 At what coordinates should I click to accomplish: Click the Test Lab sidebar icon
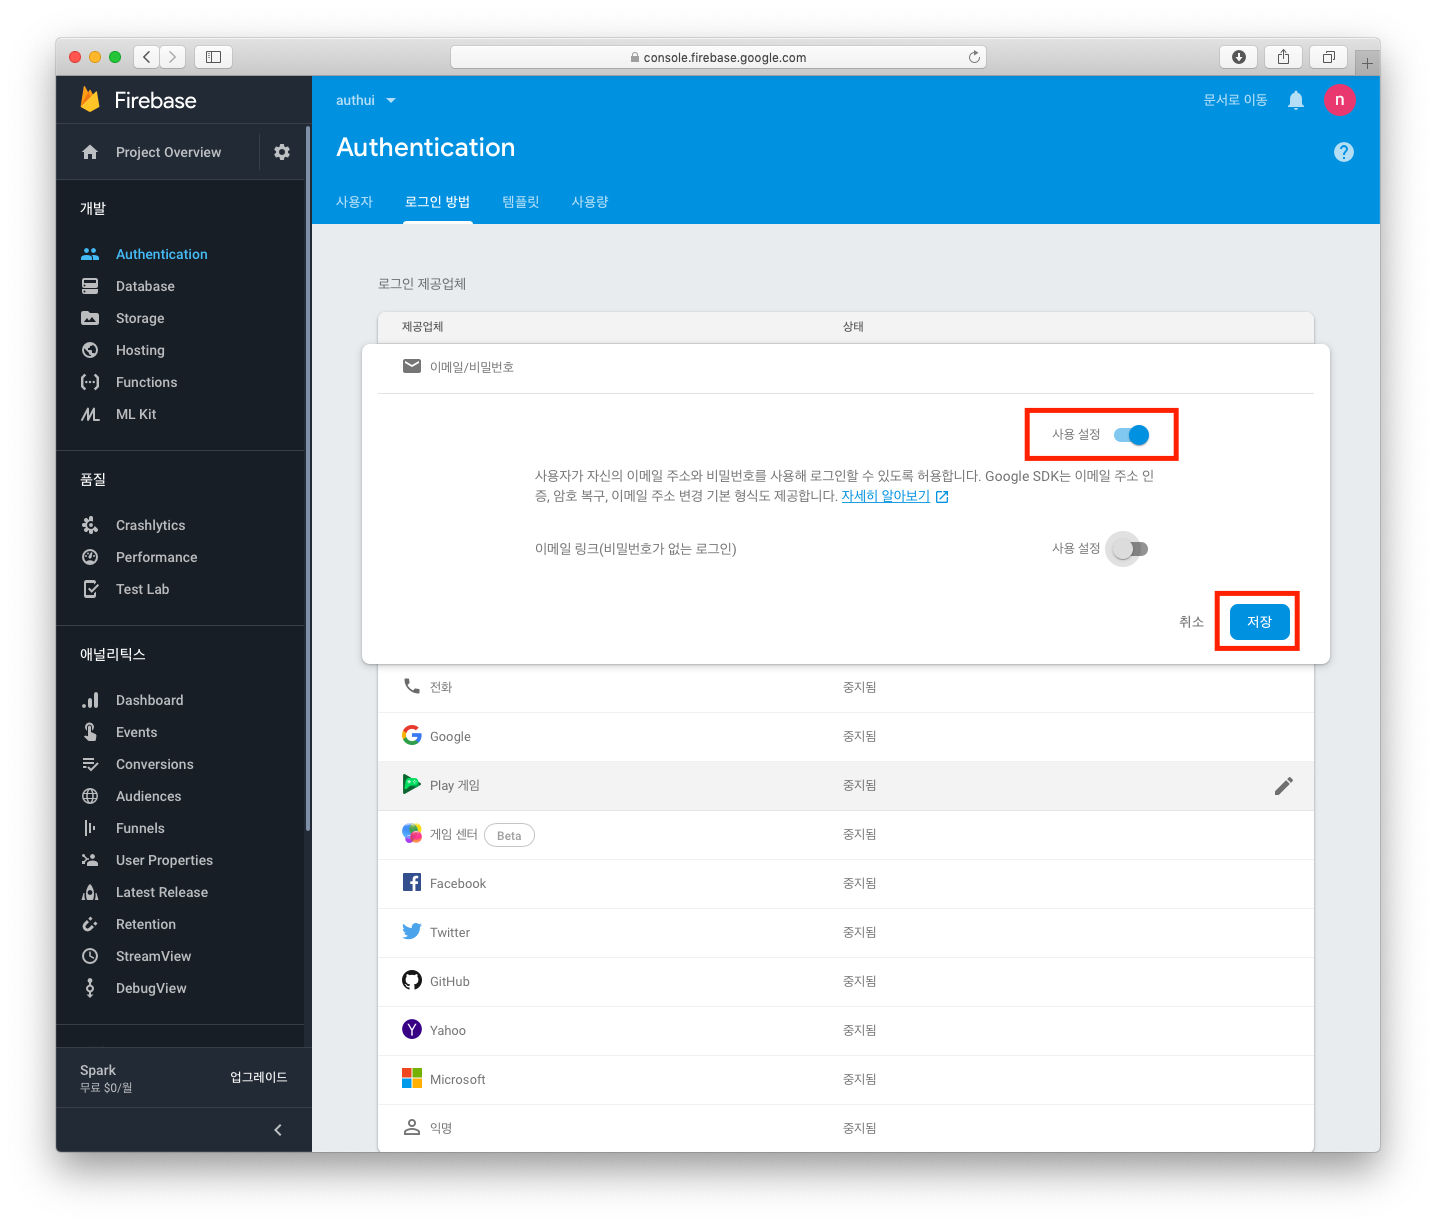click(90, 589)
